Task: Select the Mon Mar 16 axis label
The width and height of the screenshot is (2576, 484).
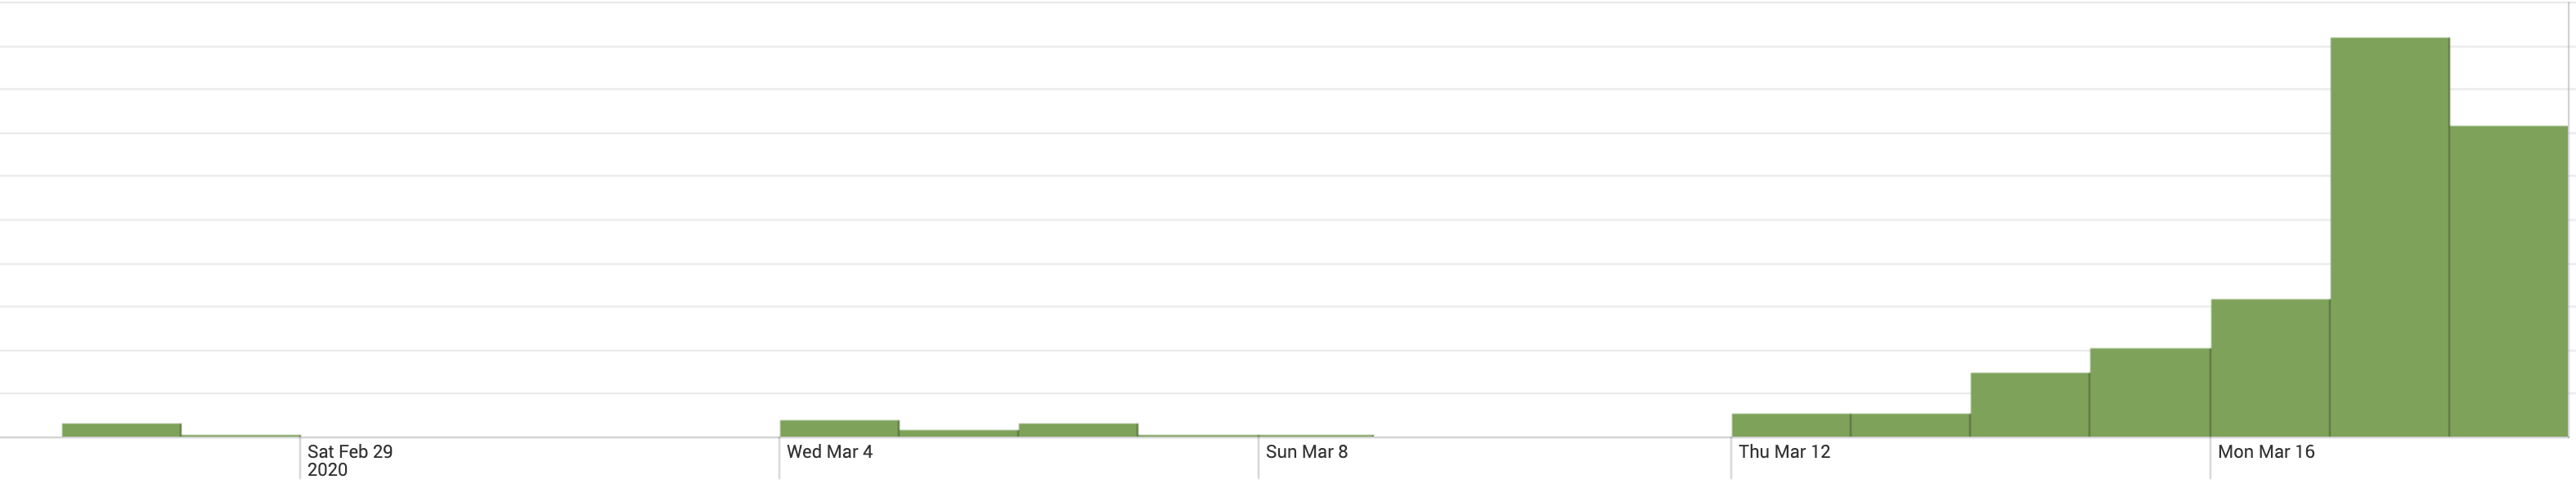Action: pos(2266,452)
